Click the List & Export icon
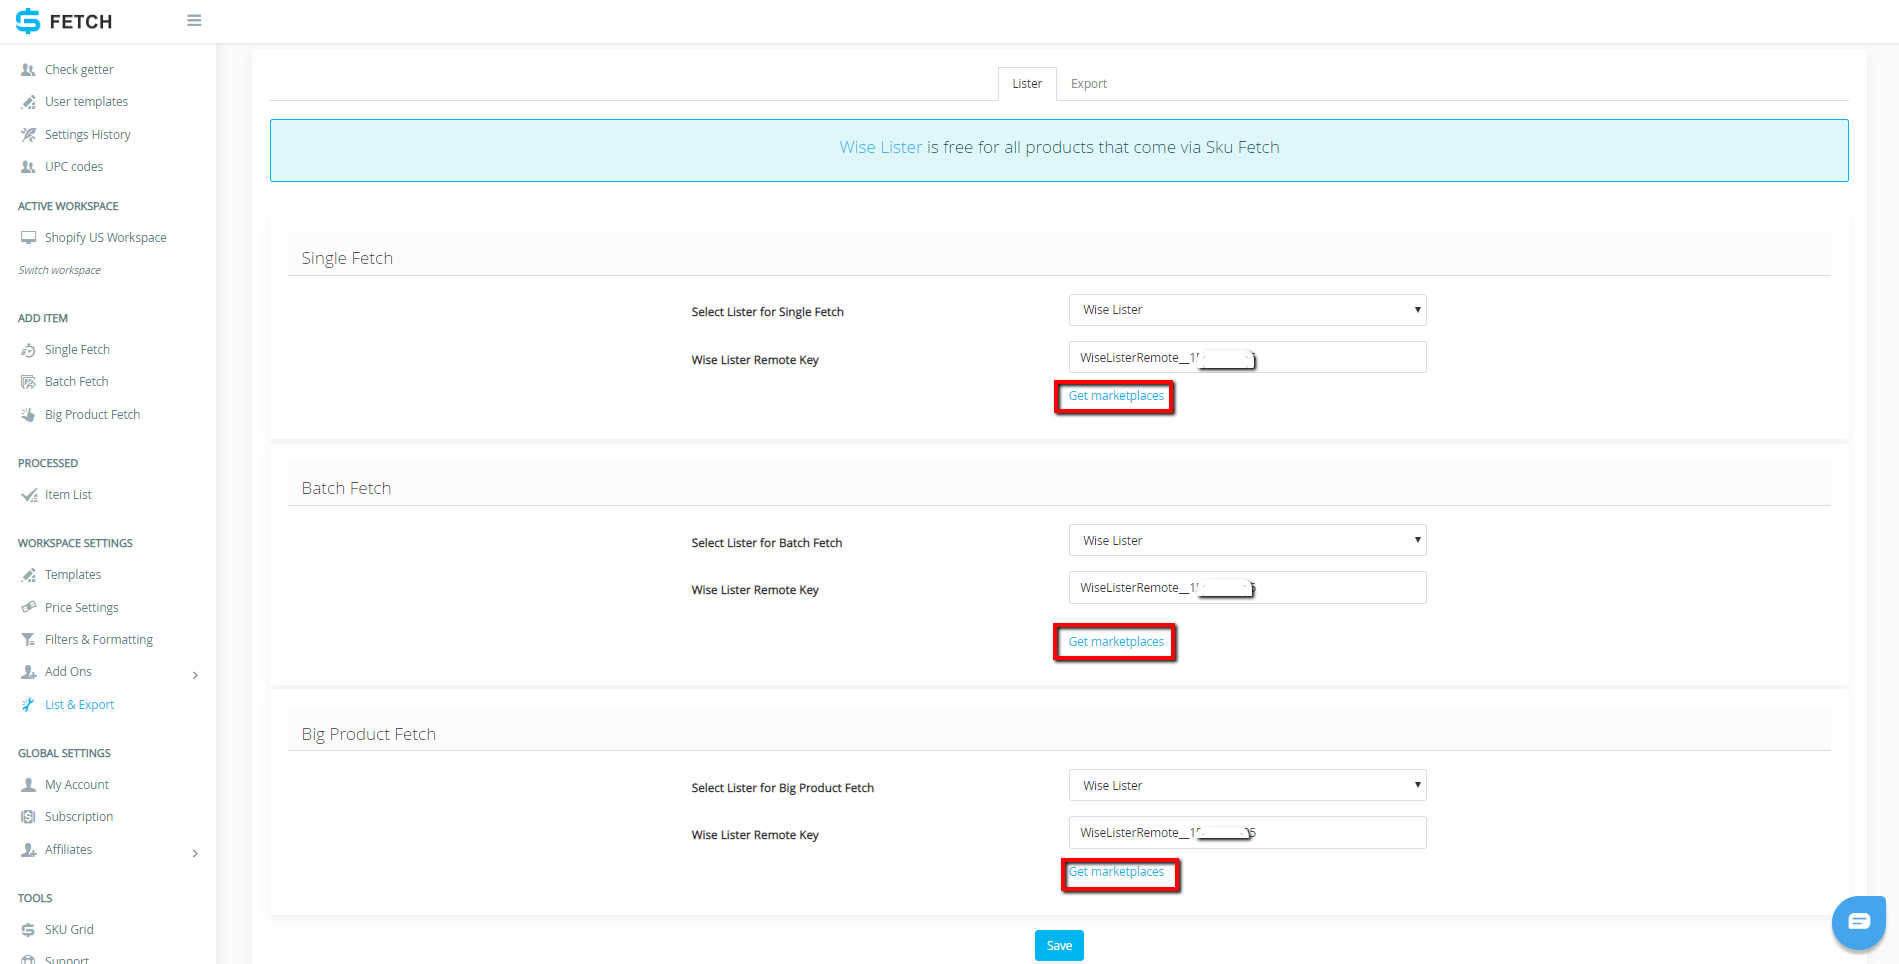Image resolution: width=1899 pixels, height=964 pixels. (28, 705)
